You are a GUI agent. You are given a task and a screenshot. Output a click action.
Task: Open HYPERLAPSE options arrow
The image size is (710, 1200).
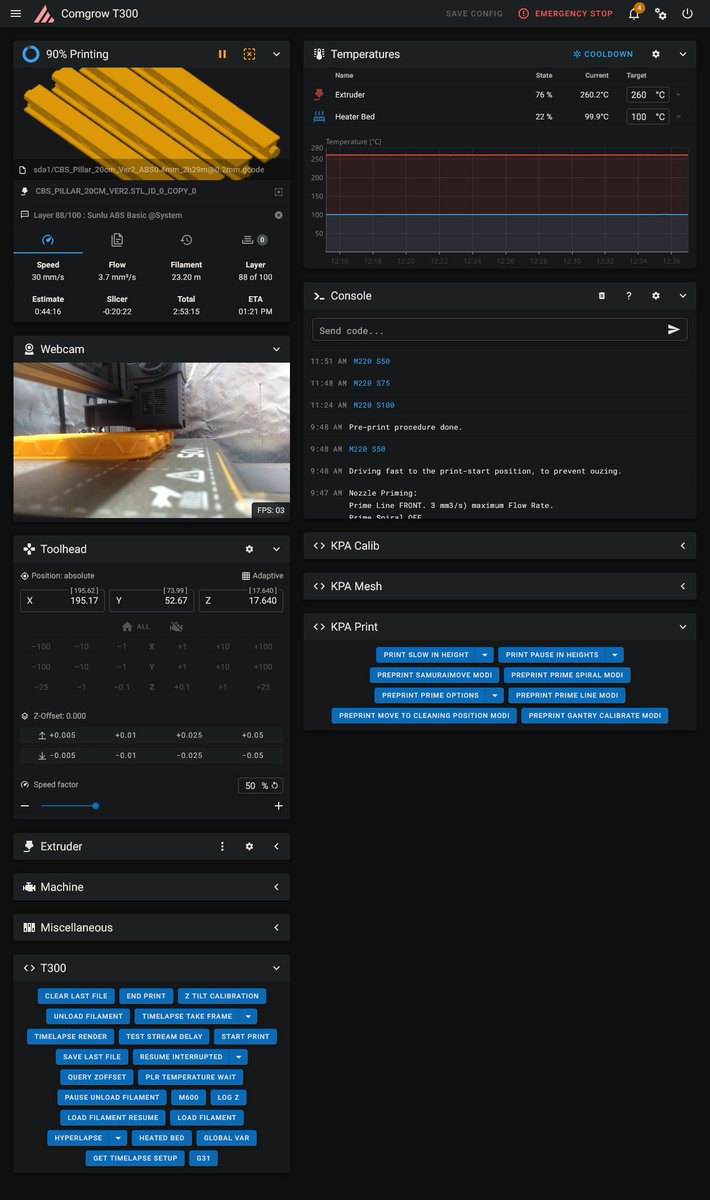119,1138
